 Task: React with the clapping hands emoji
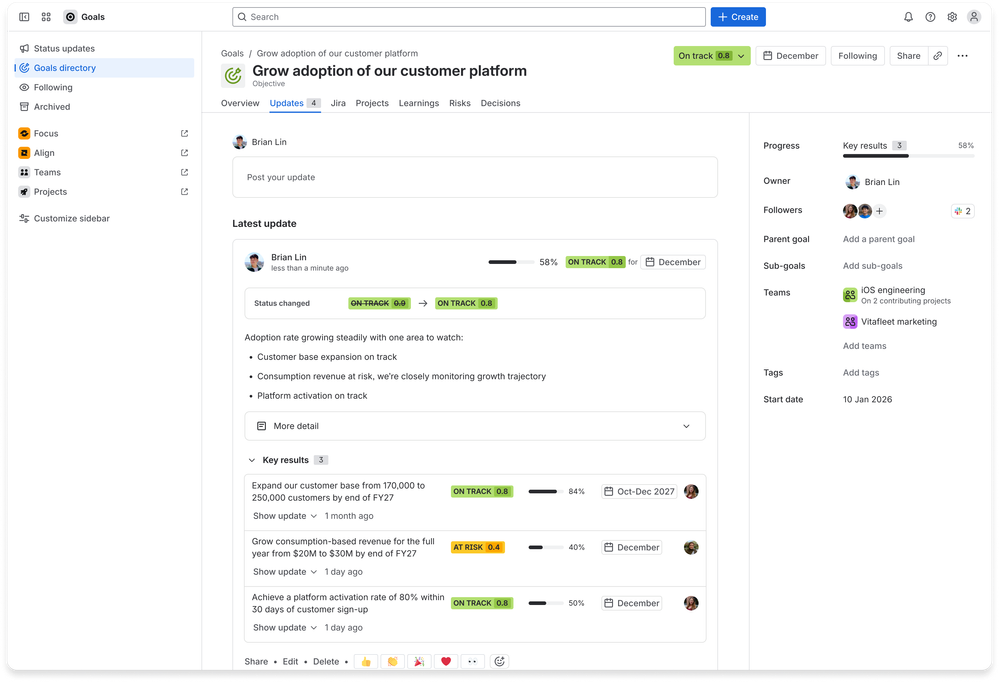click(392, 662)
